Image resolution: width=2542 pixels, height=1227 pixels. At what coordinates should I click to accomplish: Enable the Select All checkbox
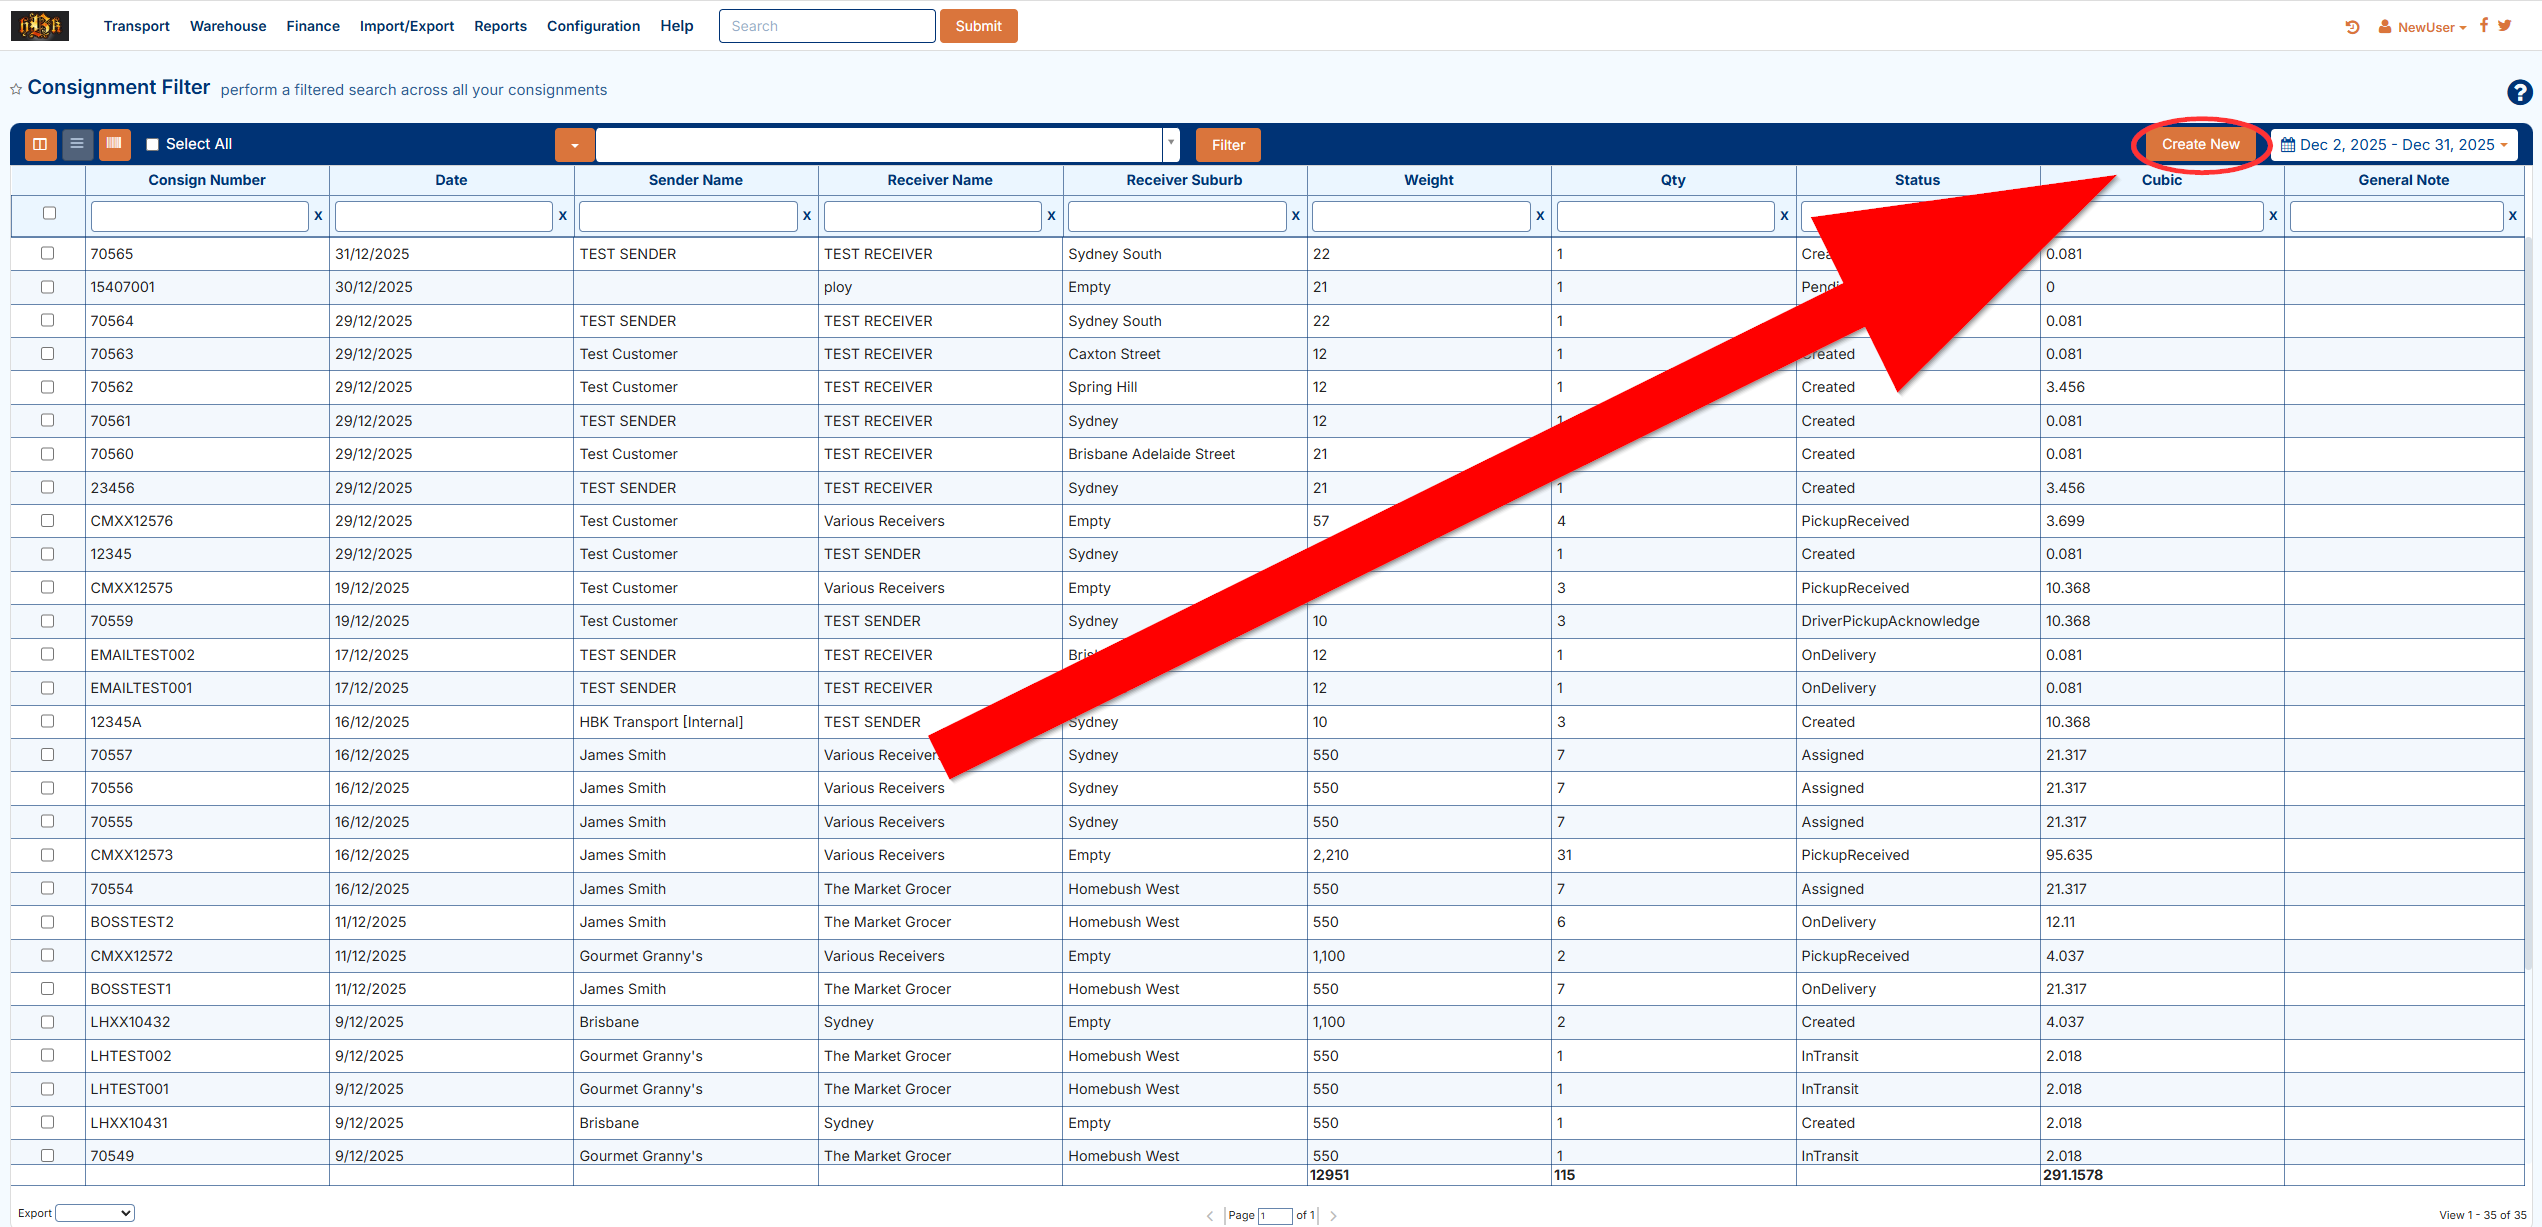[x=153, y=145]
